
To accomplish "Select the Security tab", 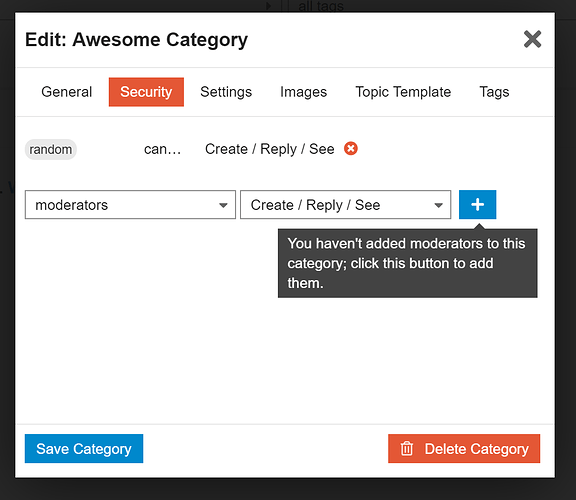I will coord(146,92).
